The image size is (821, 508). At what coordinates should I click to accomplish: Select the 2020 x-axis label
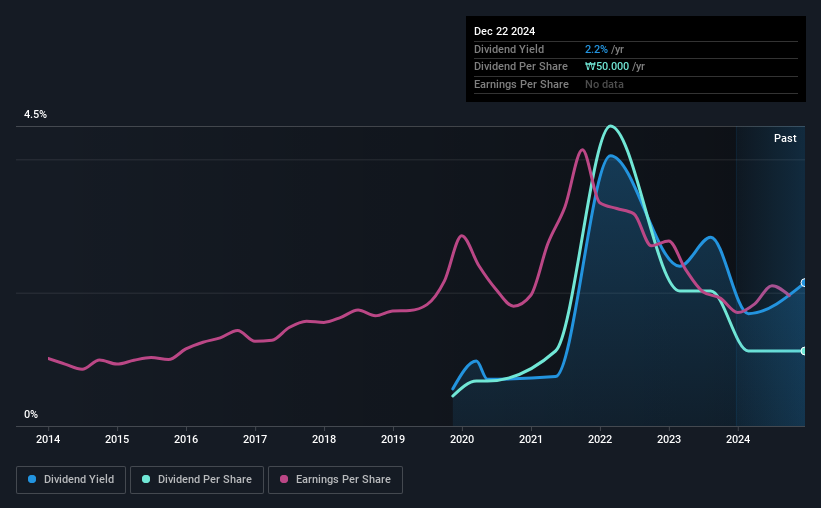point(462,439)
